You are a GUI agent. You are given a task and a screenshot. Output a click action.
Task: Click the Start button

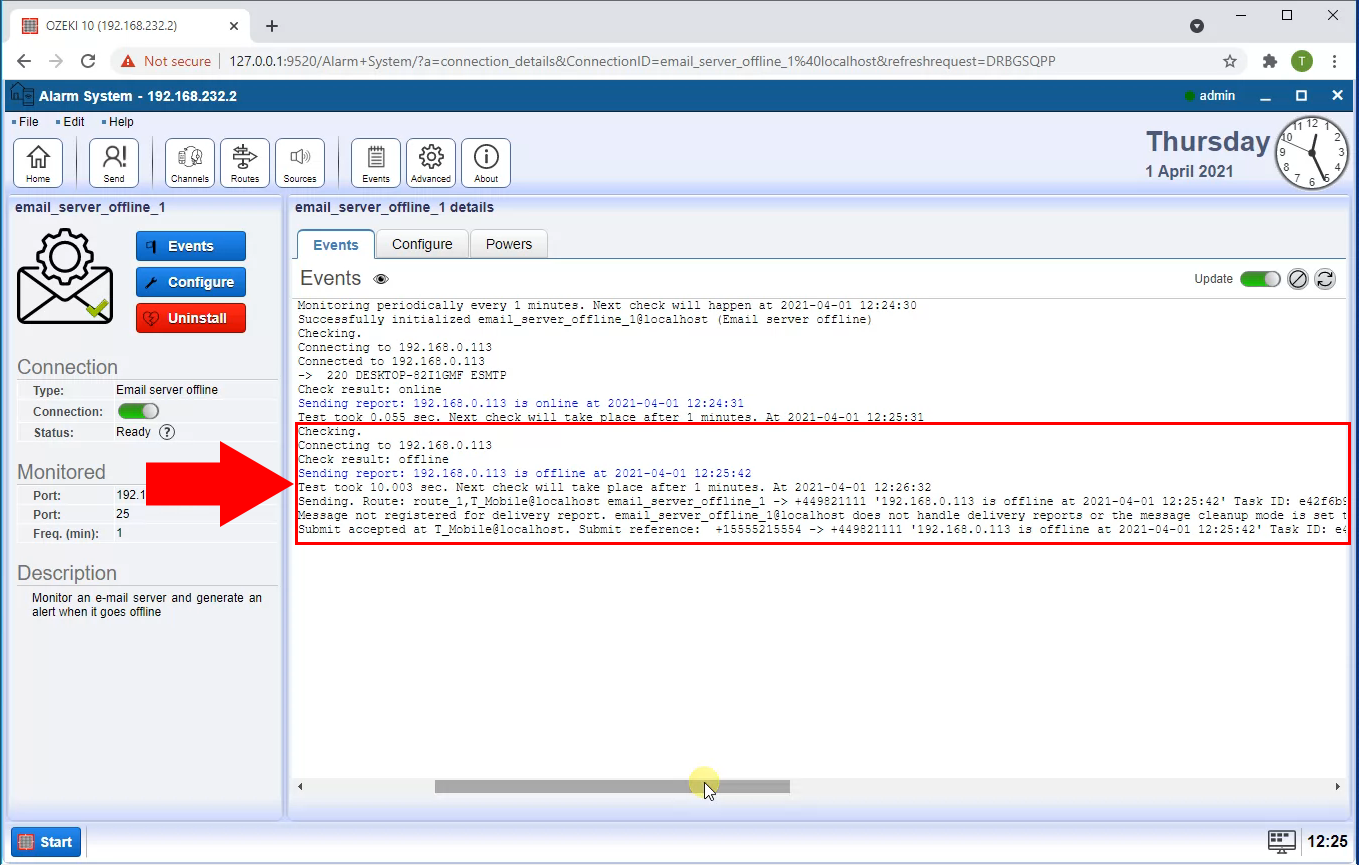coord(46,842)
